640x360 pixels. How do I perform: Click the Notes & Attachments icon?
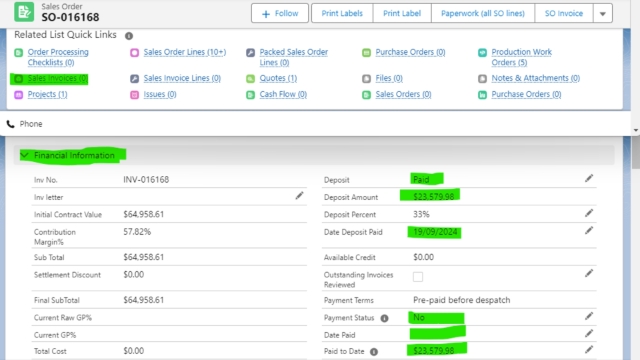click(x=482, y=78)
